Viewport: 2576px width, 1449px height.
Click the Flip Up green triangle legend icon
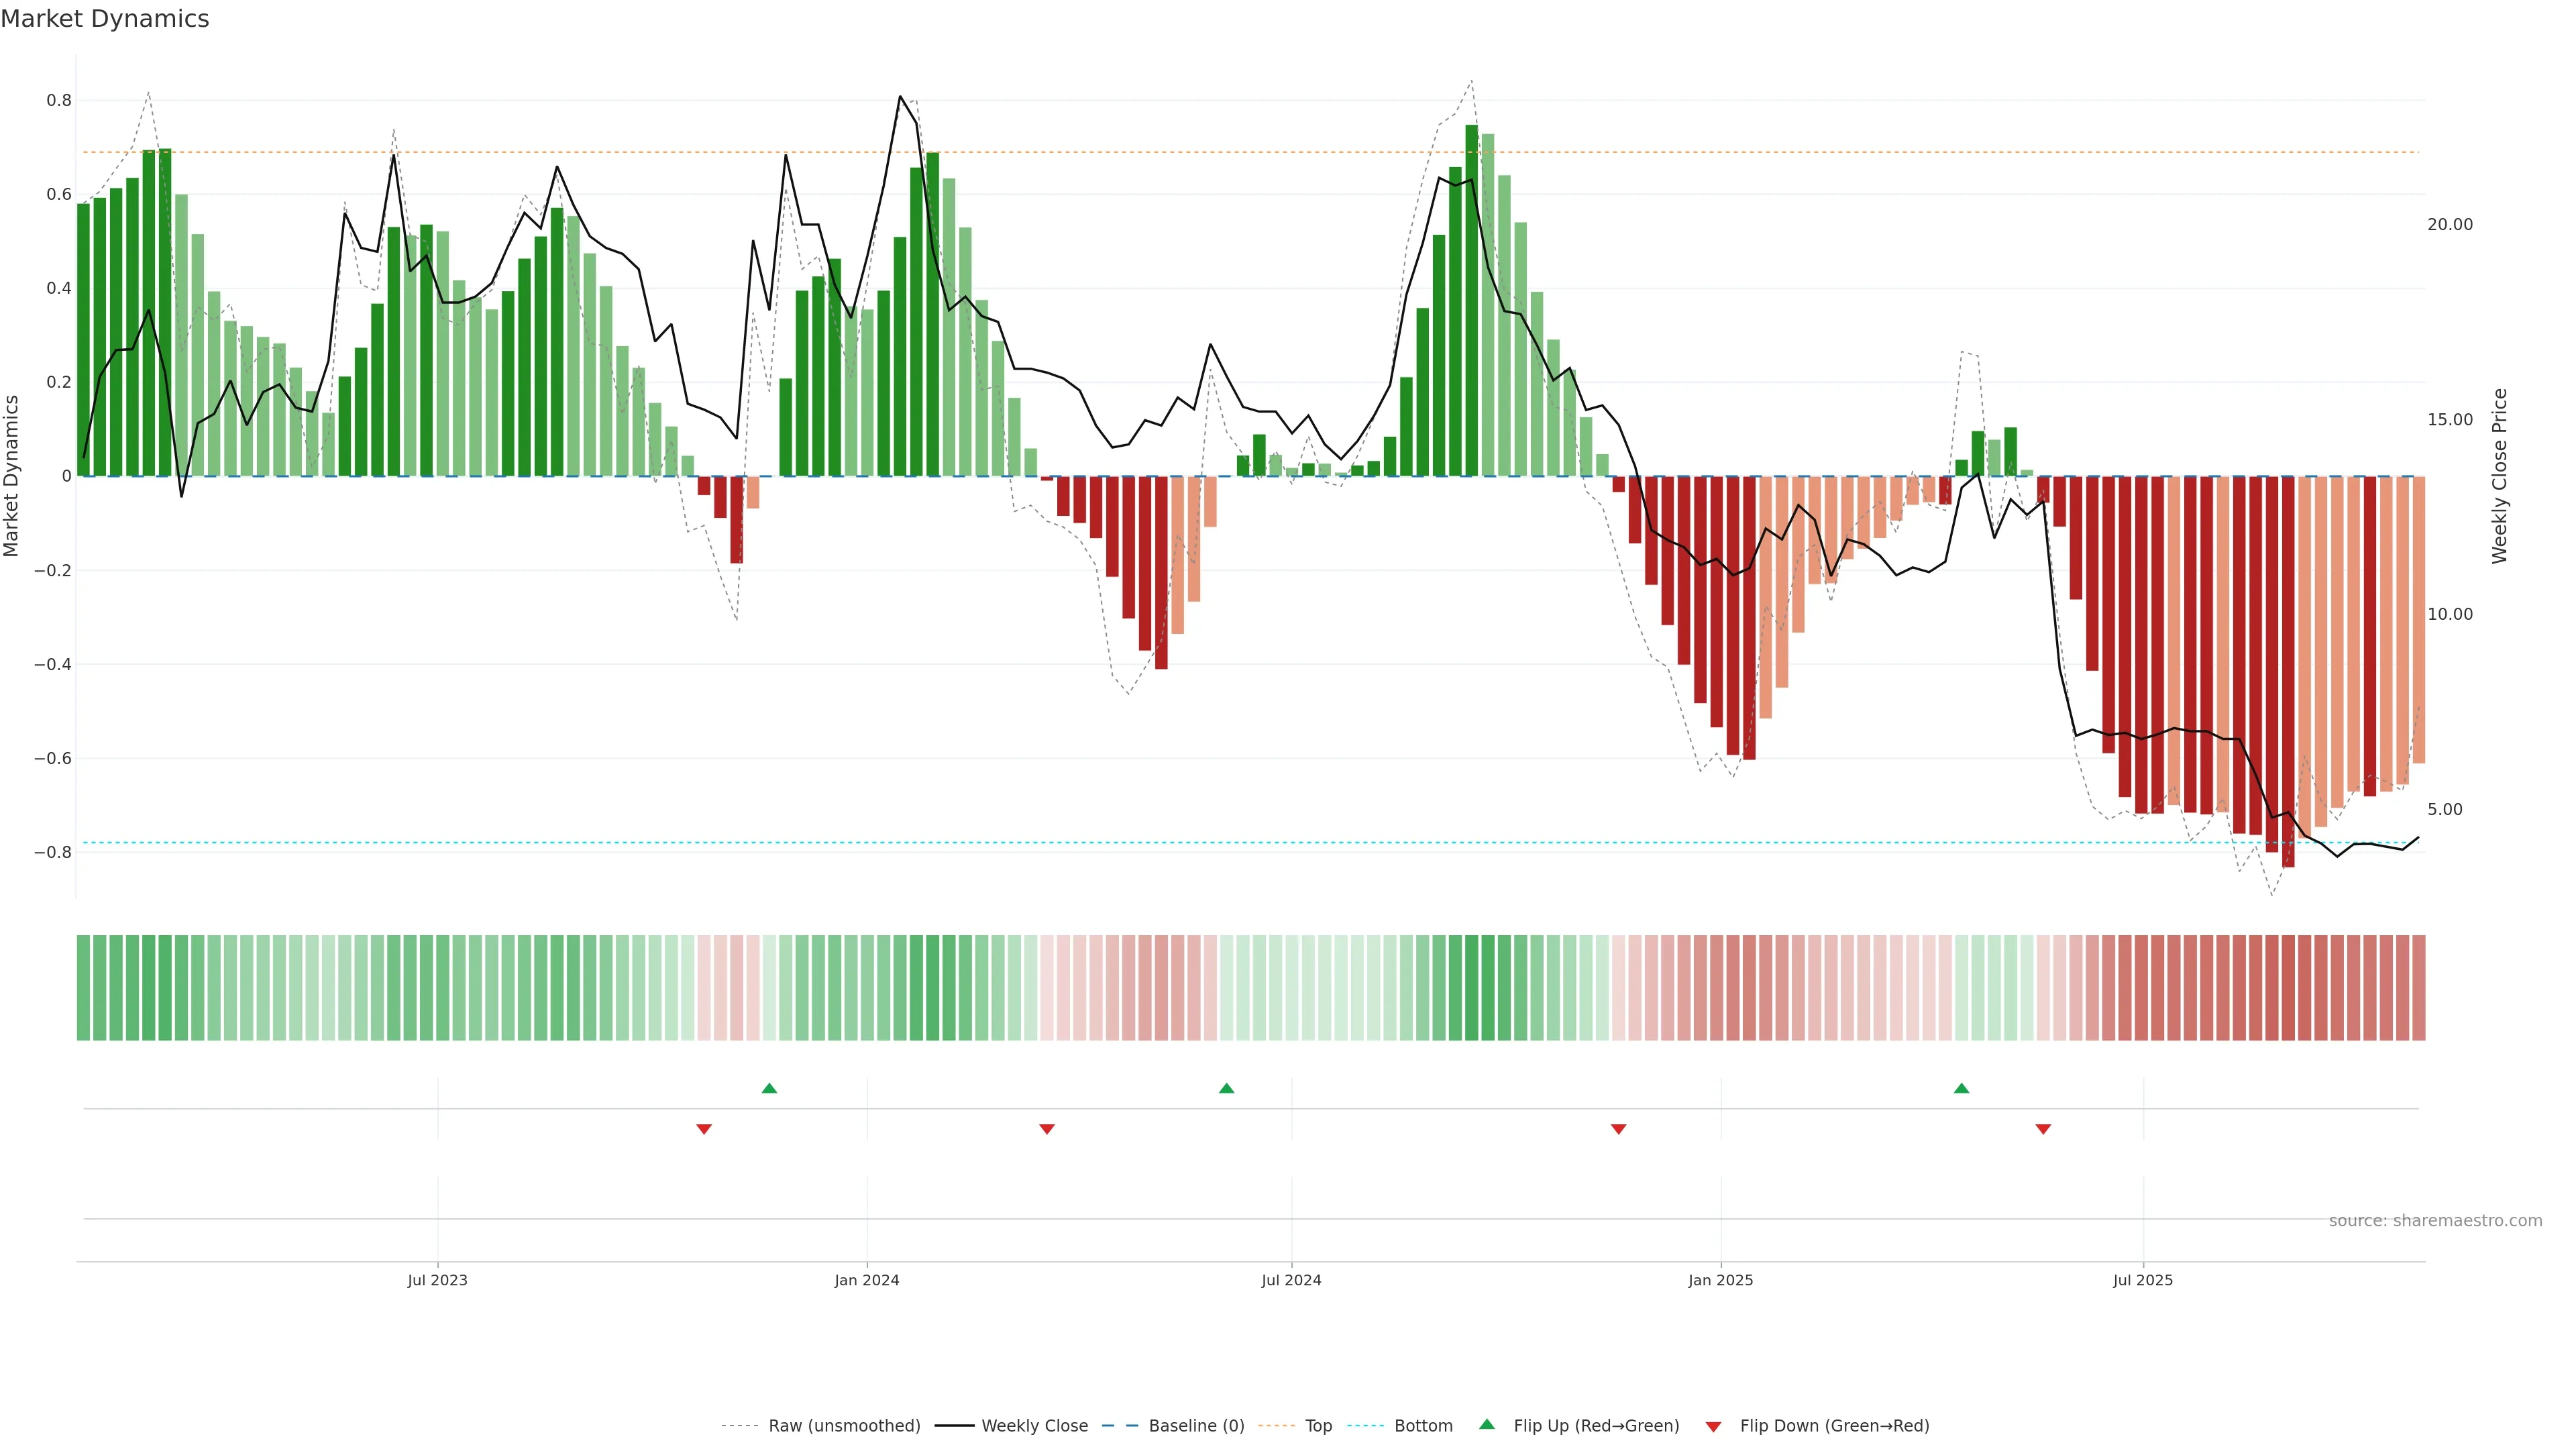1487,1424
